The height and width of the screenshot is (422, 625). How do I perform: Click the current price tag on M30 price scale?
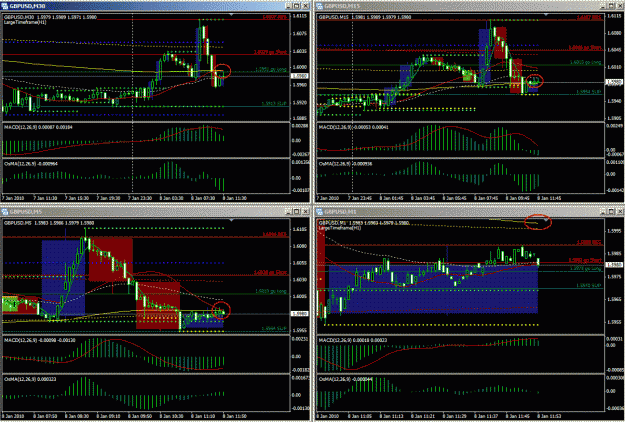coord(299,76)
